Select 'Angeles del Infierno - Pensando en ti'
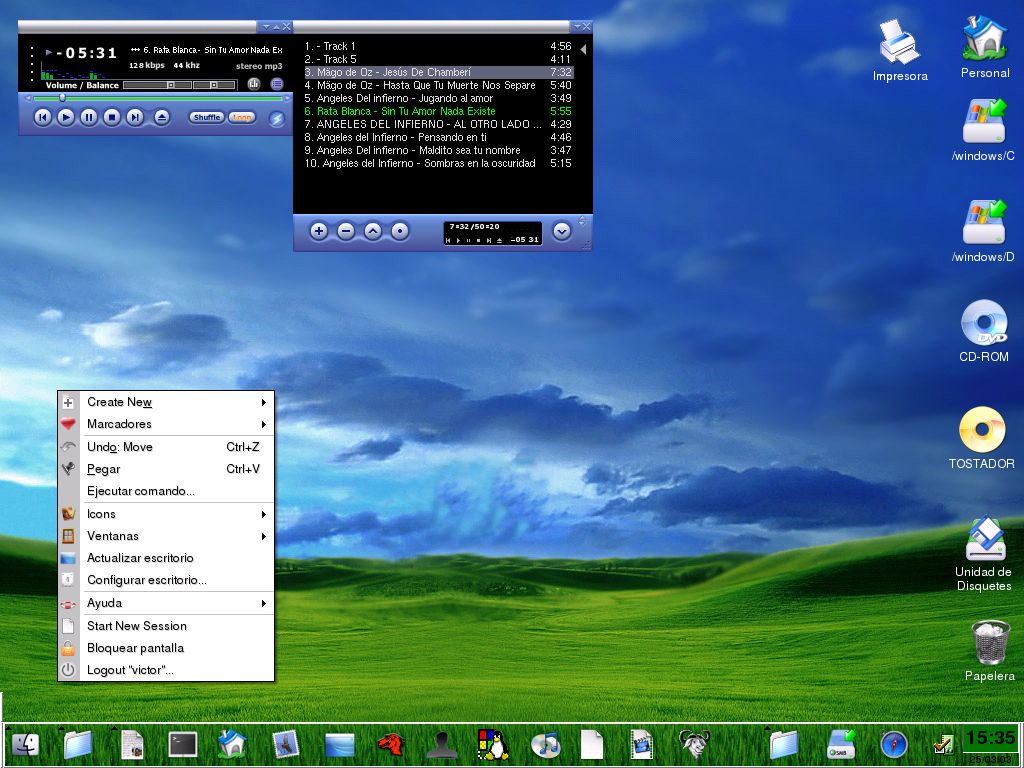 pyautogui.click(x=438, y=137)
